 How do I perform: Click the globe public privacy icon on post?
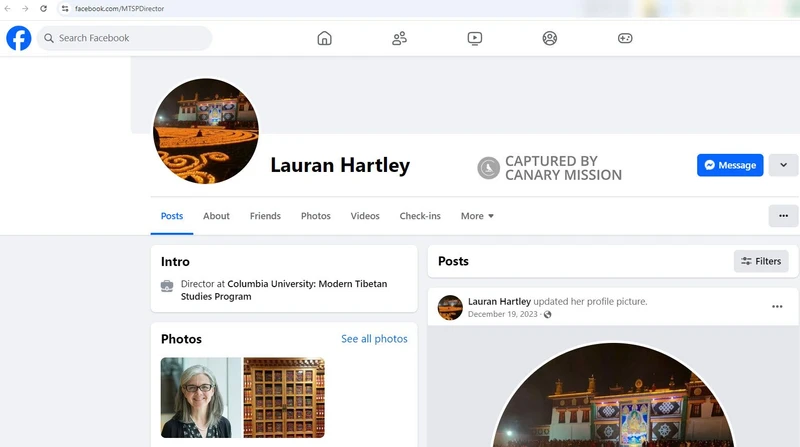[547, 314]
